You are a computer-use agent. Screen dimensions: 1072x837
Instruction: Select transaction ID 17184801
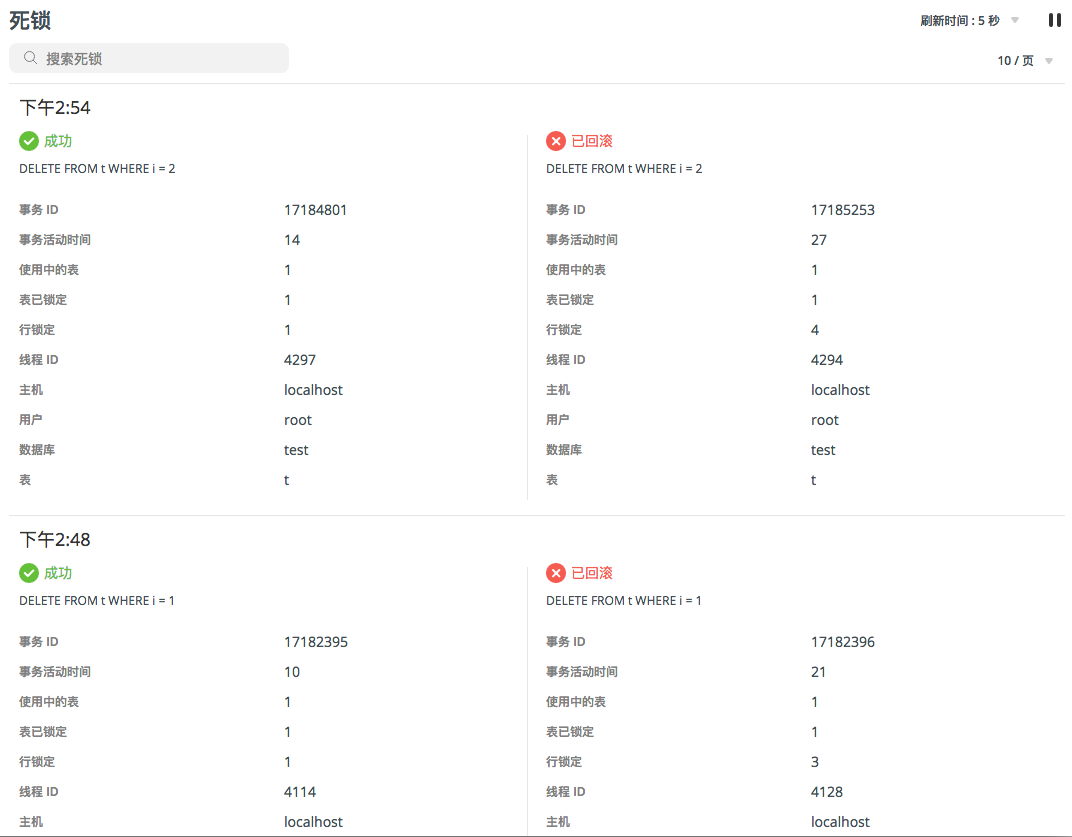coord(315,210)
